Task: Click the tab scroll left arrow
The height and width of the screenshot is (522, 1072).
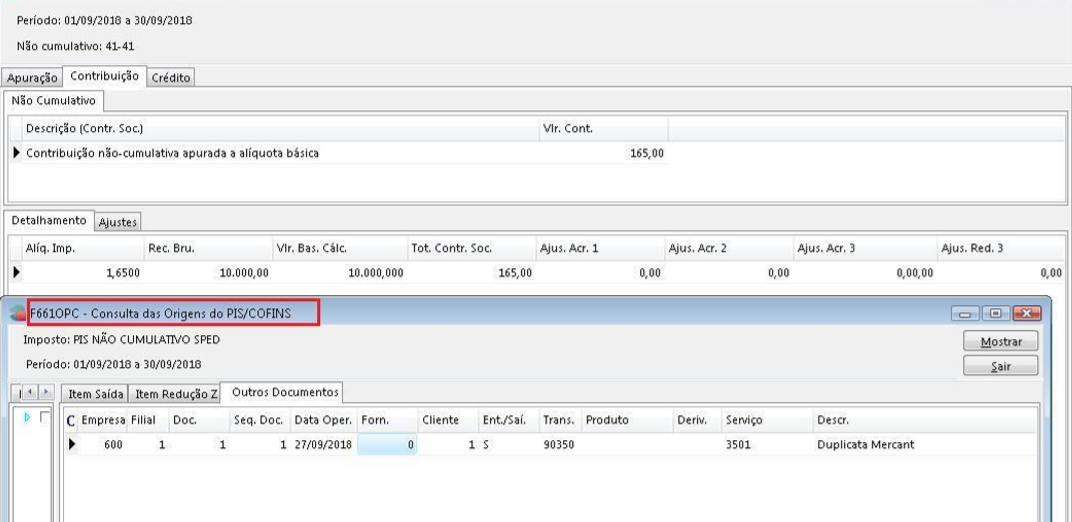Action: point(30,392)
